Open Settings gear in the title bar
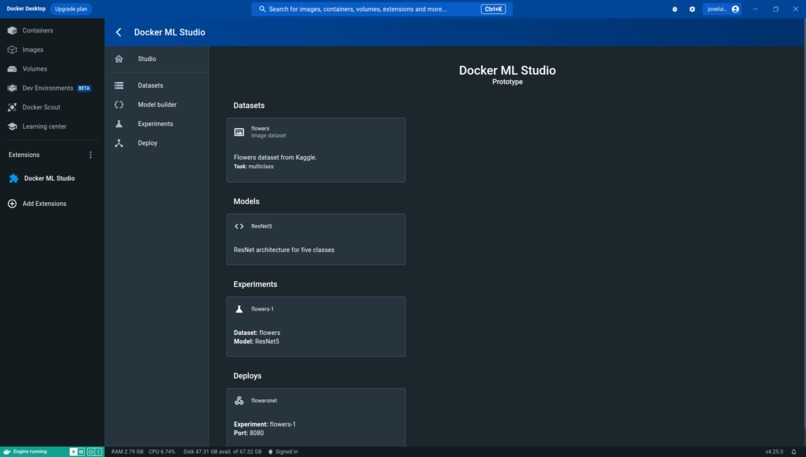Screen dimensions: 806x457 click(x=692, y=9)
